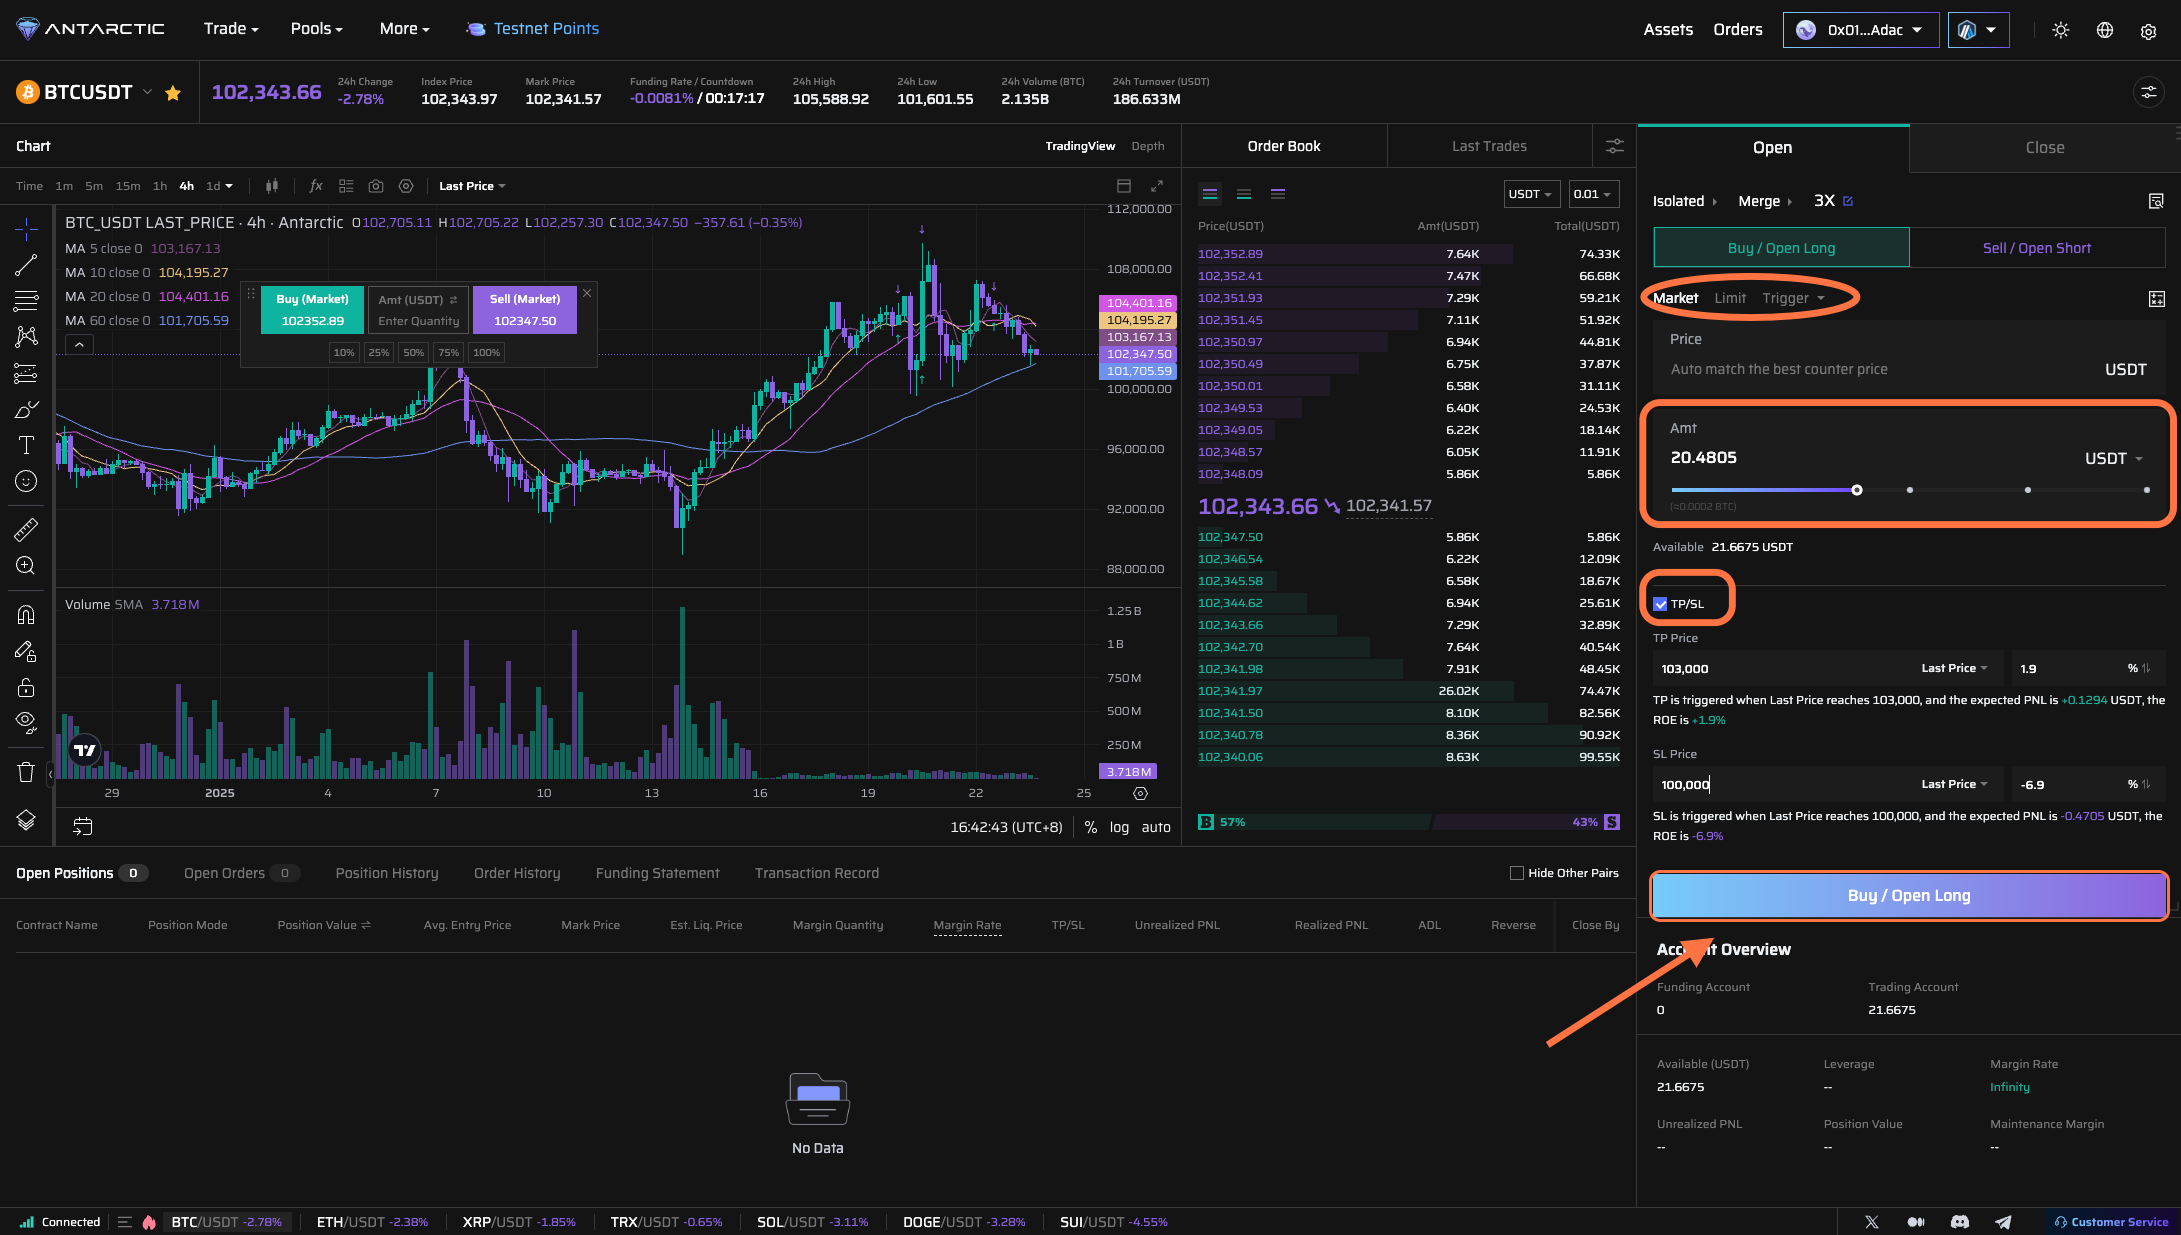
Task: Switch chart to fullscreen mode
Action: coord(1157,186)
